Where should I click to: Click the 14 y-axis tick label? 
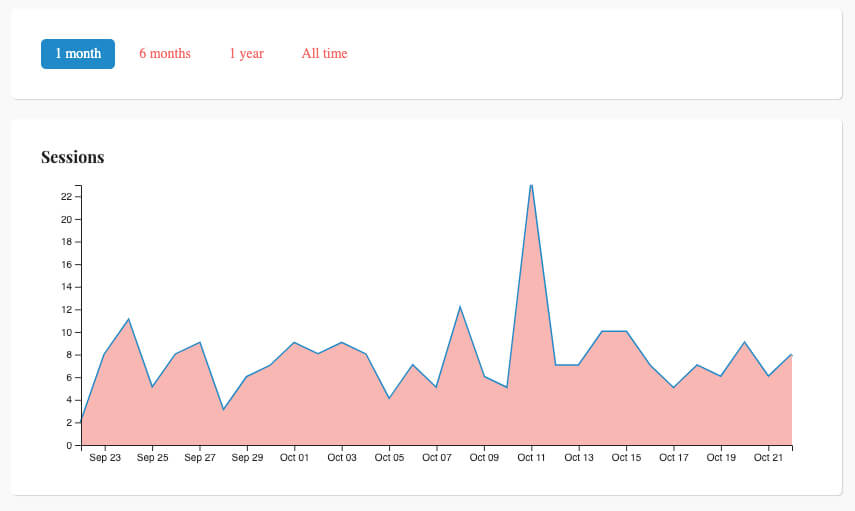click(67, 287)
